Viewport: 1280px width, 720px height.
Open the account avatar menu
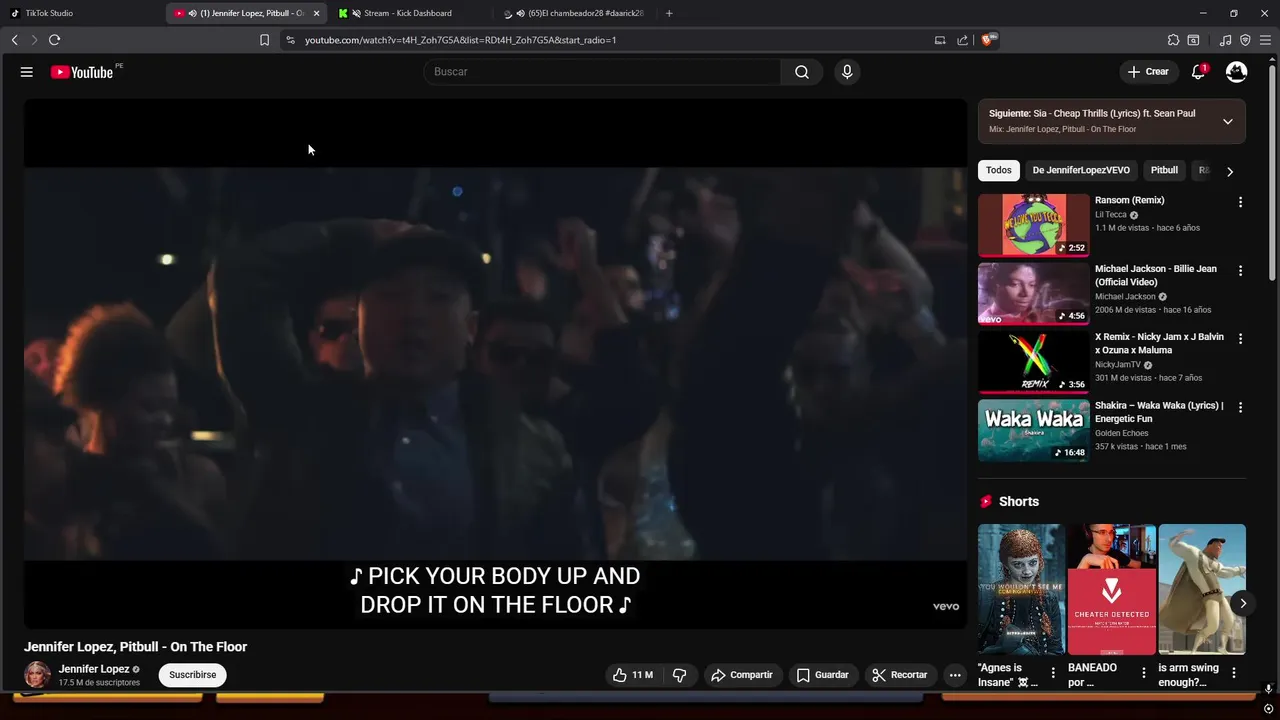(1237, 72)
